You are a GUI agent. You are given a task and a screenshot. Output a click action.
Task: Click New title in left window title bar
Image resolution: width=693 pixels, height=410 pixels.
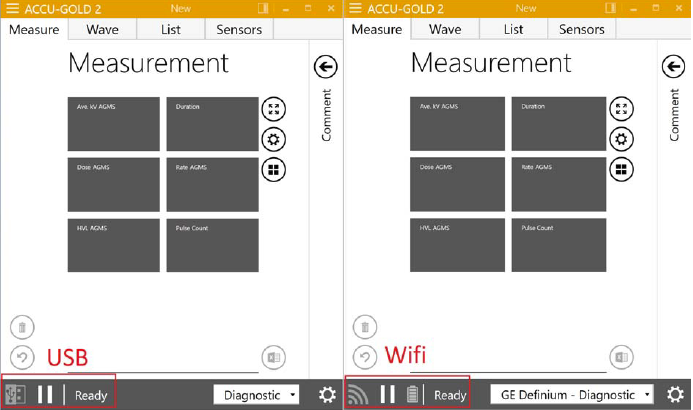(181, 8)
